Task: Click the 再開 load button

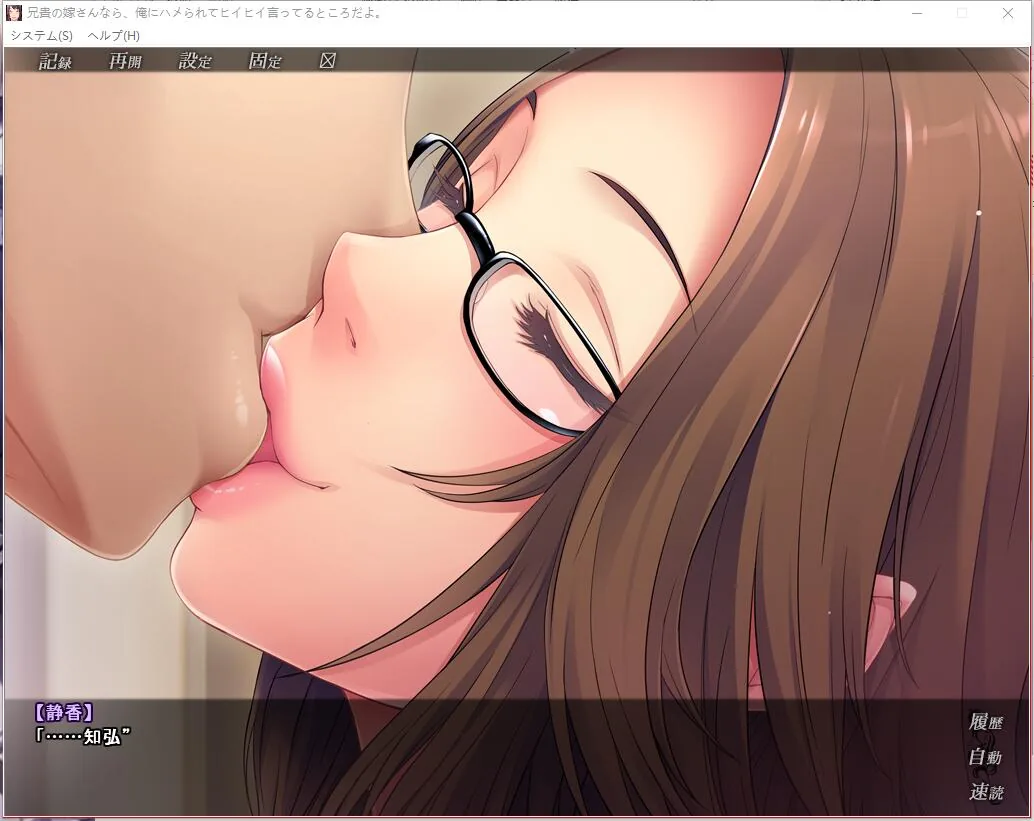Action: (x=125, y=61)
